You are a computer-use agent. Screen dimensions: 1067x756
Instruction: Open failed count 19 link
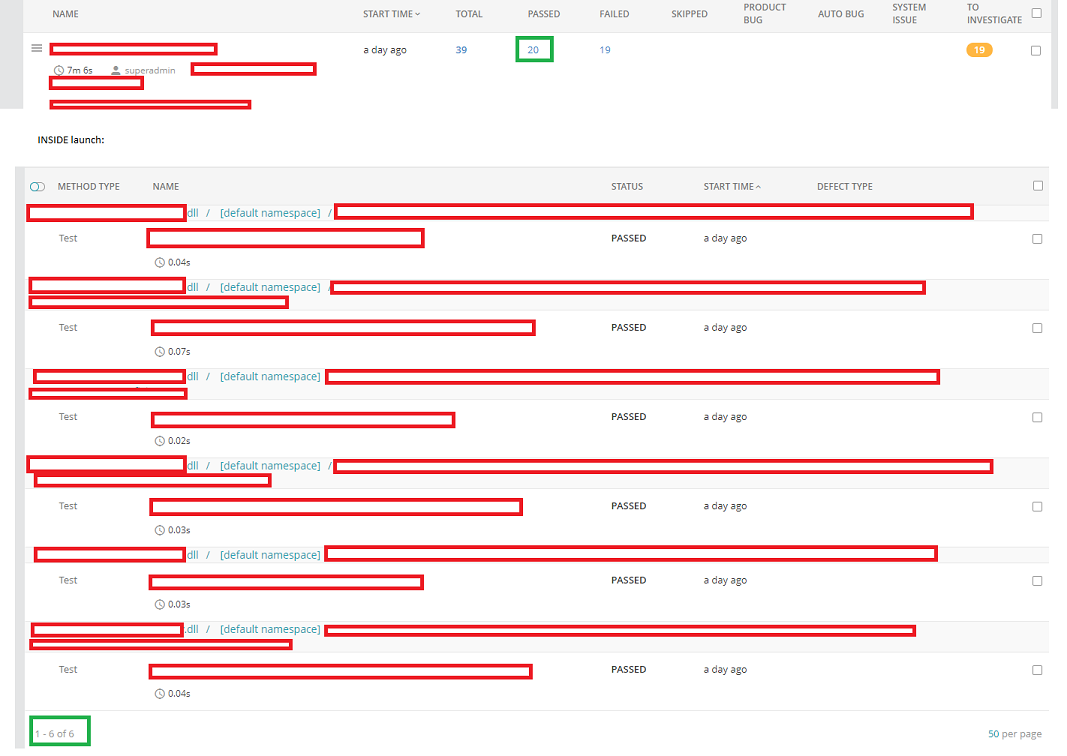coord(605,50)
